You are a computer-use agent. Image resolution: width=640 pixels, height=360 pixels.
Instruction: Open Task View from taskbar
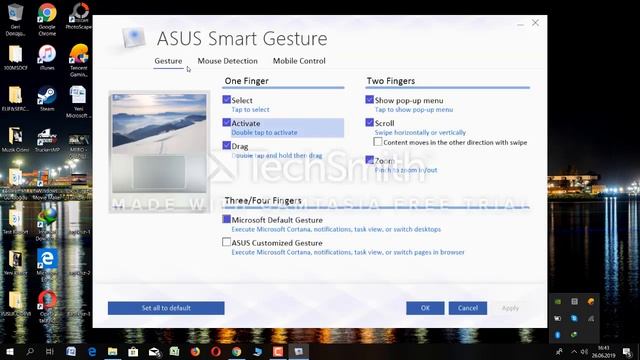click(x=50, y=351)
